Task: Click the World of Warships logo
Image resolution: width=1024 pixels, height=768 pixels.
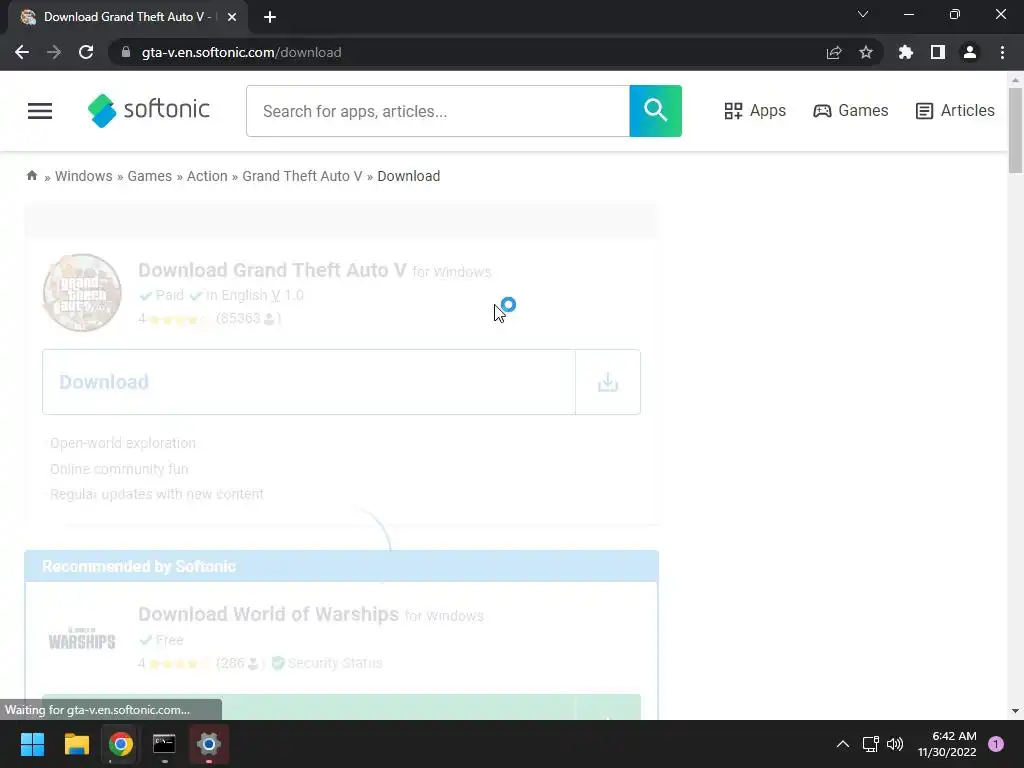Action: 82,639
